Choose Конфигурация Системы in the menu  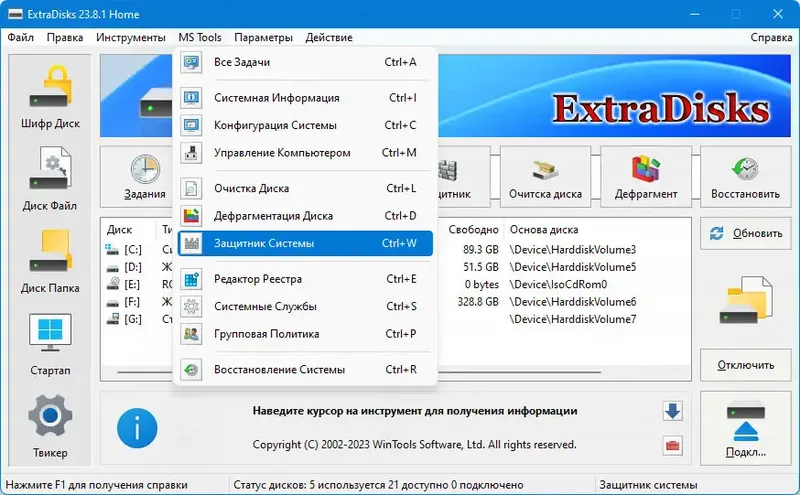[x=305, y=125]
